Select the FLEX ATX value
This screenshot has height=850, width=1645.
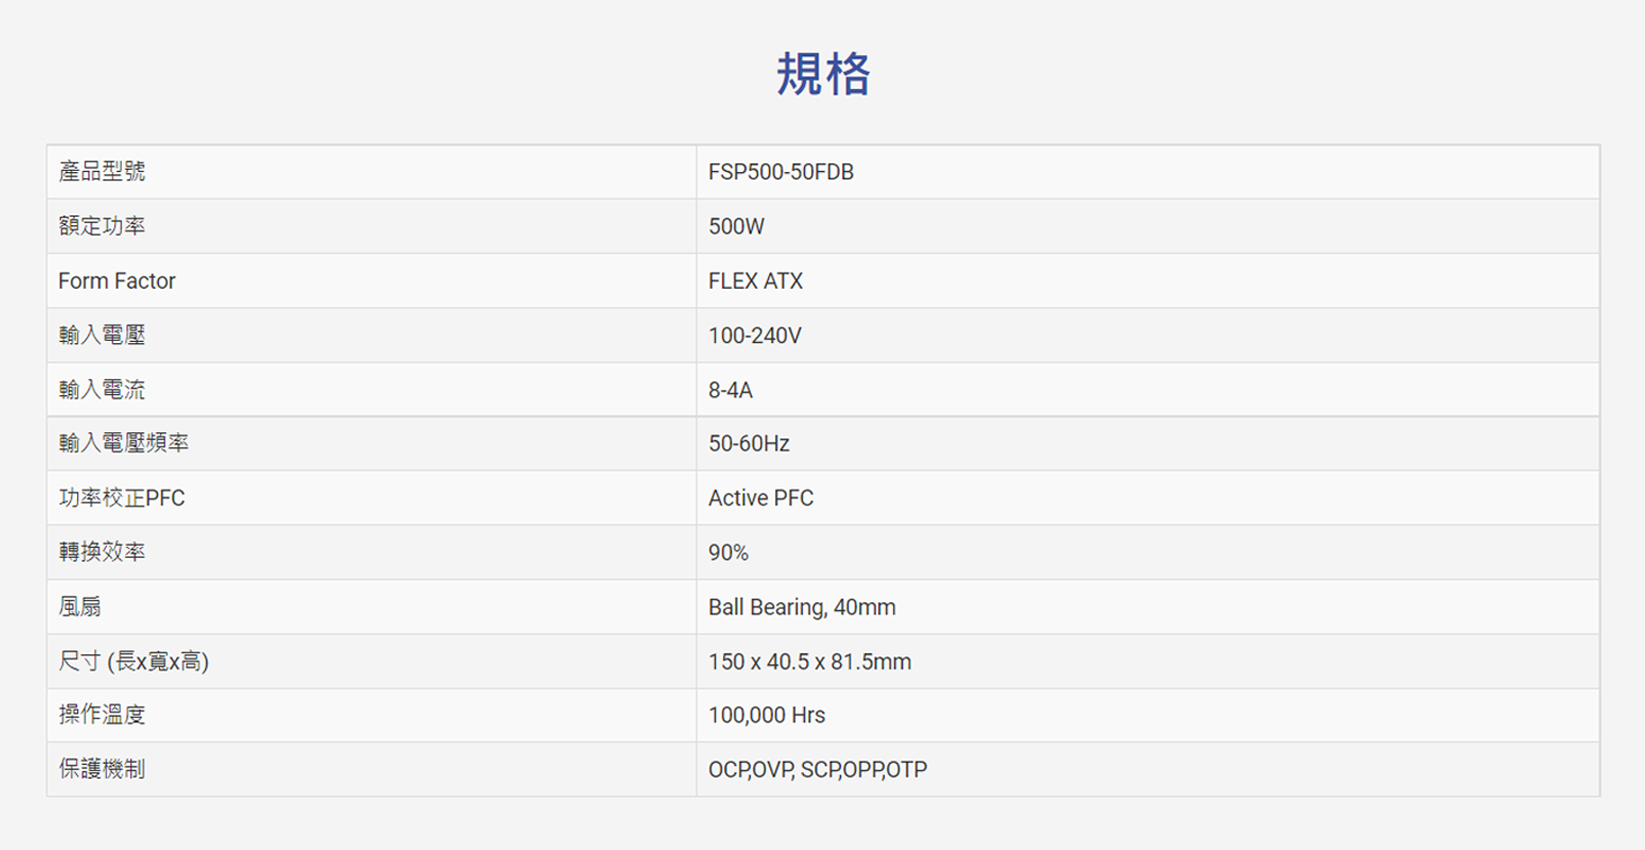755,281
